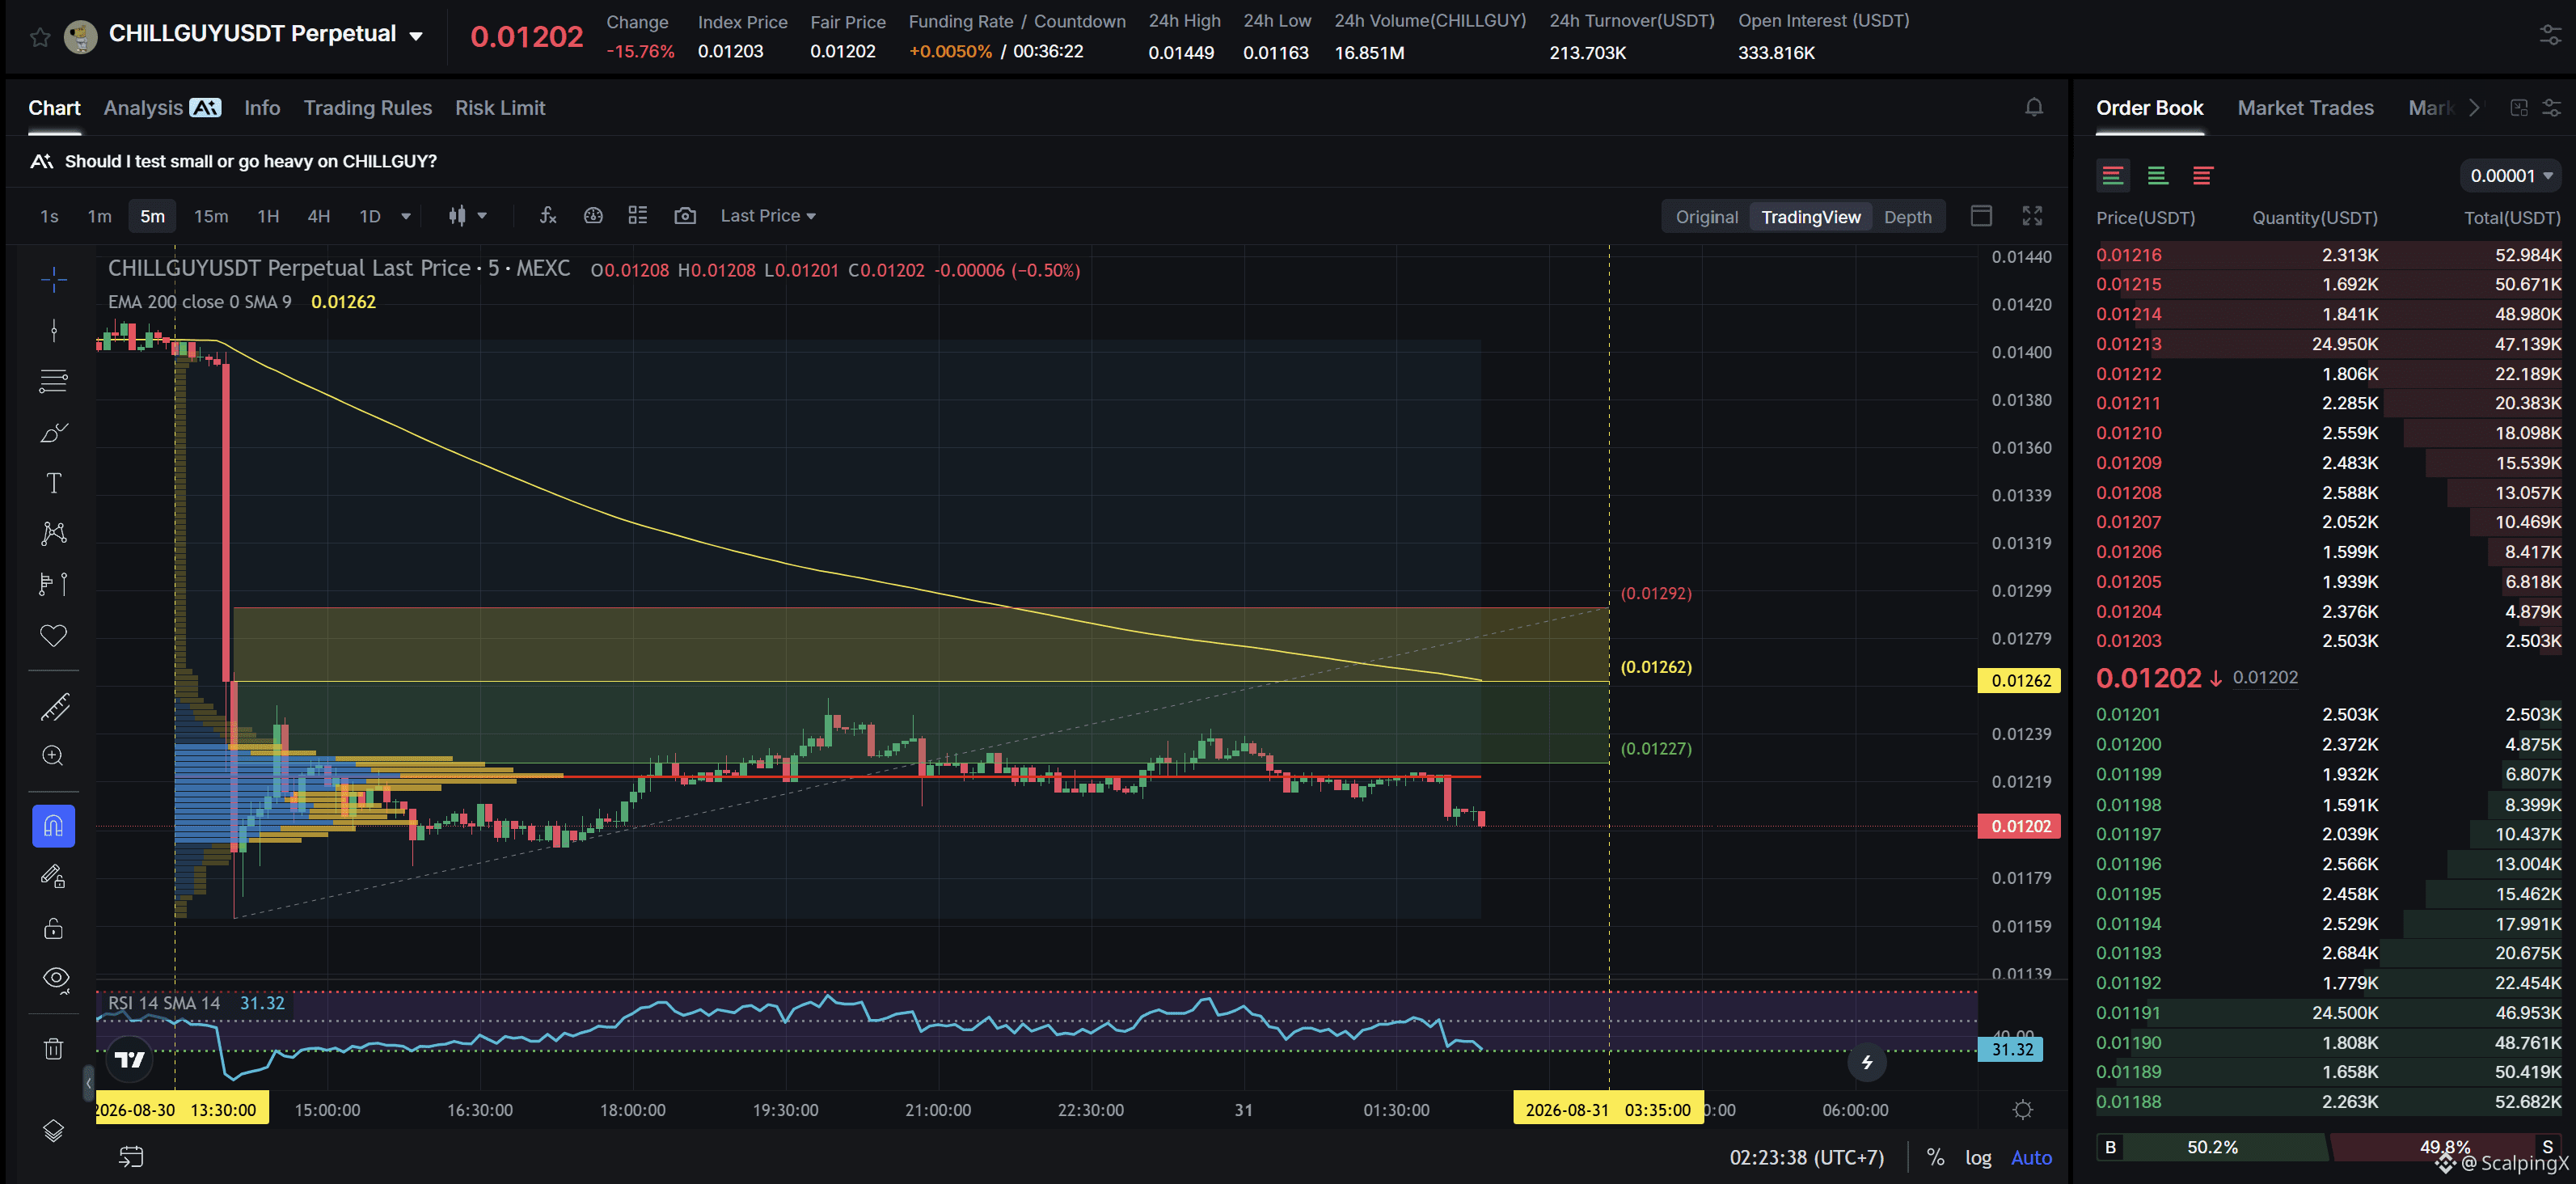The width and height of the screenshot is (2576, 1184).
Task: Open the Last Price dropdown
Action: coord(768,215)
